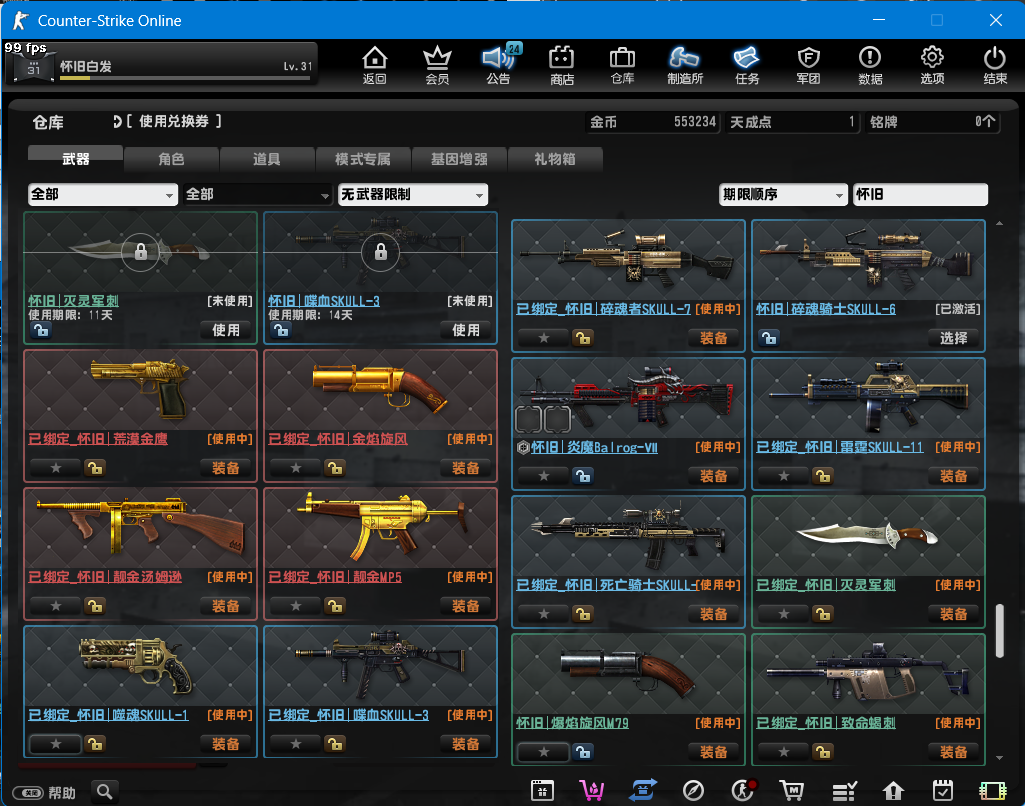Toggle favorite star on 靓金汤姆逊
Image resolution: width=1025 pixels, height=806 pixels.
pos(56,606)
